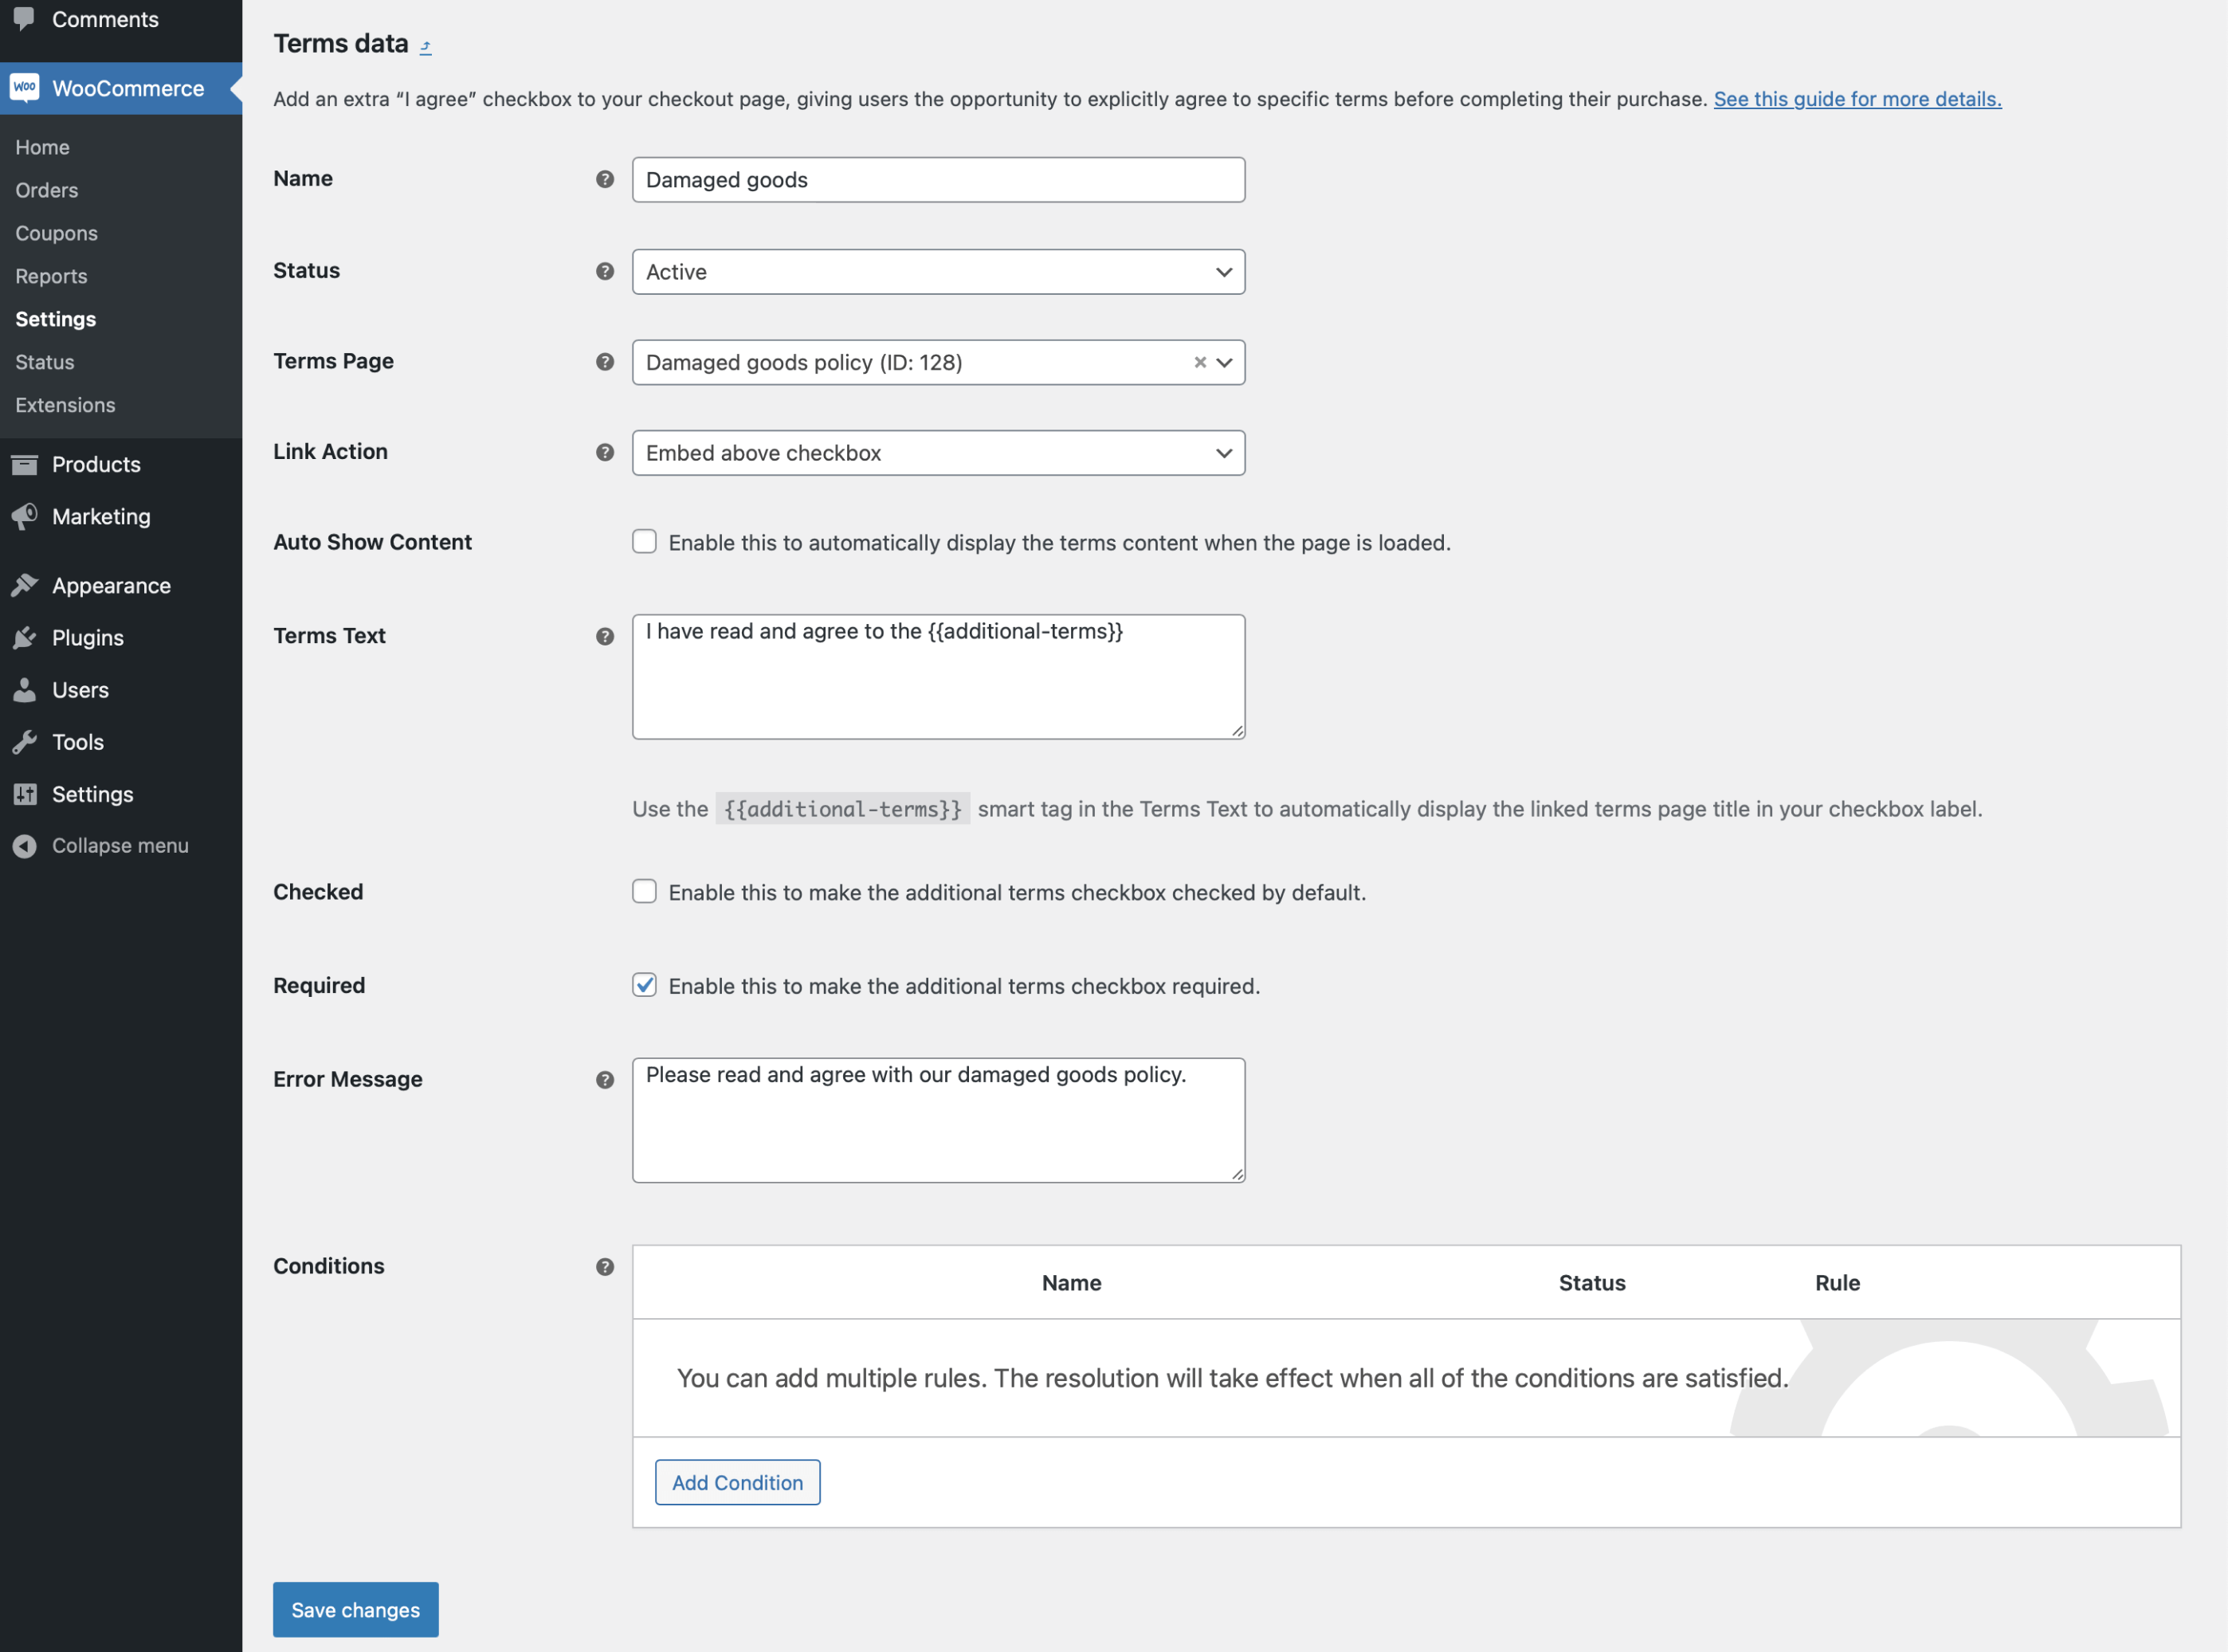
Task: Check the Checked by default option
Action: click(644, 891)
